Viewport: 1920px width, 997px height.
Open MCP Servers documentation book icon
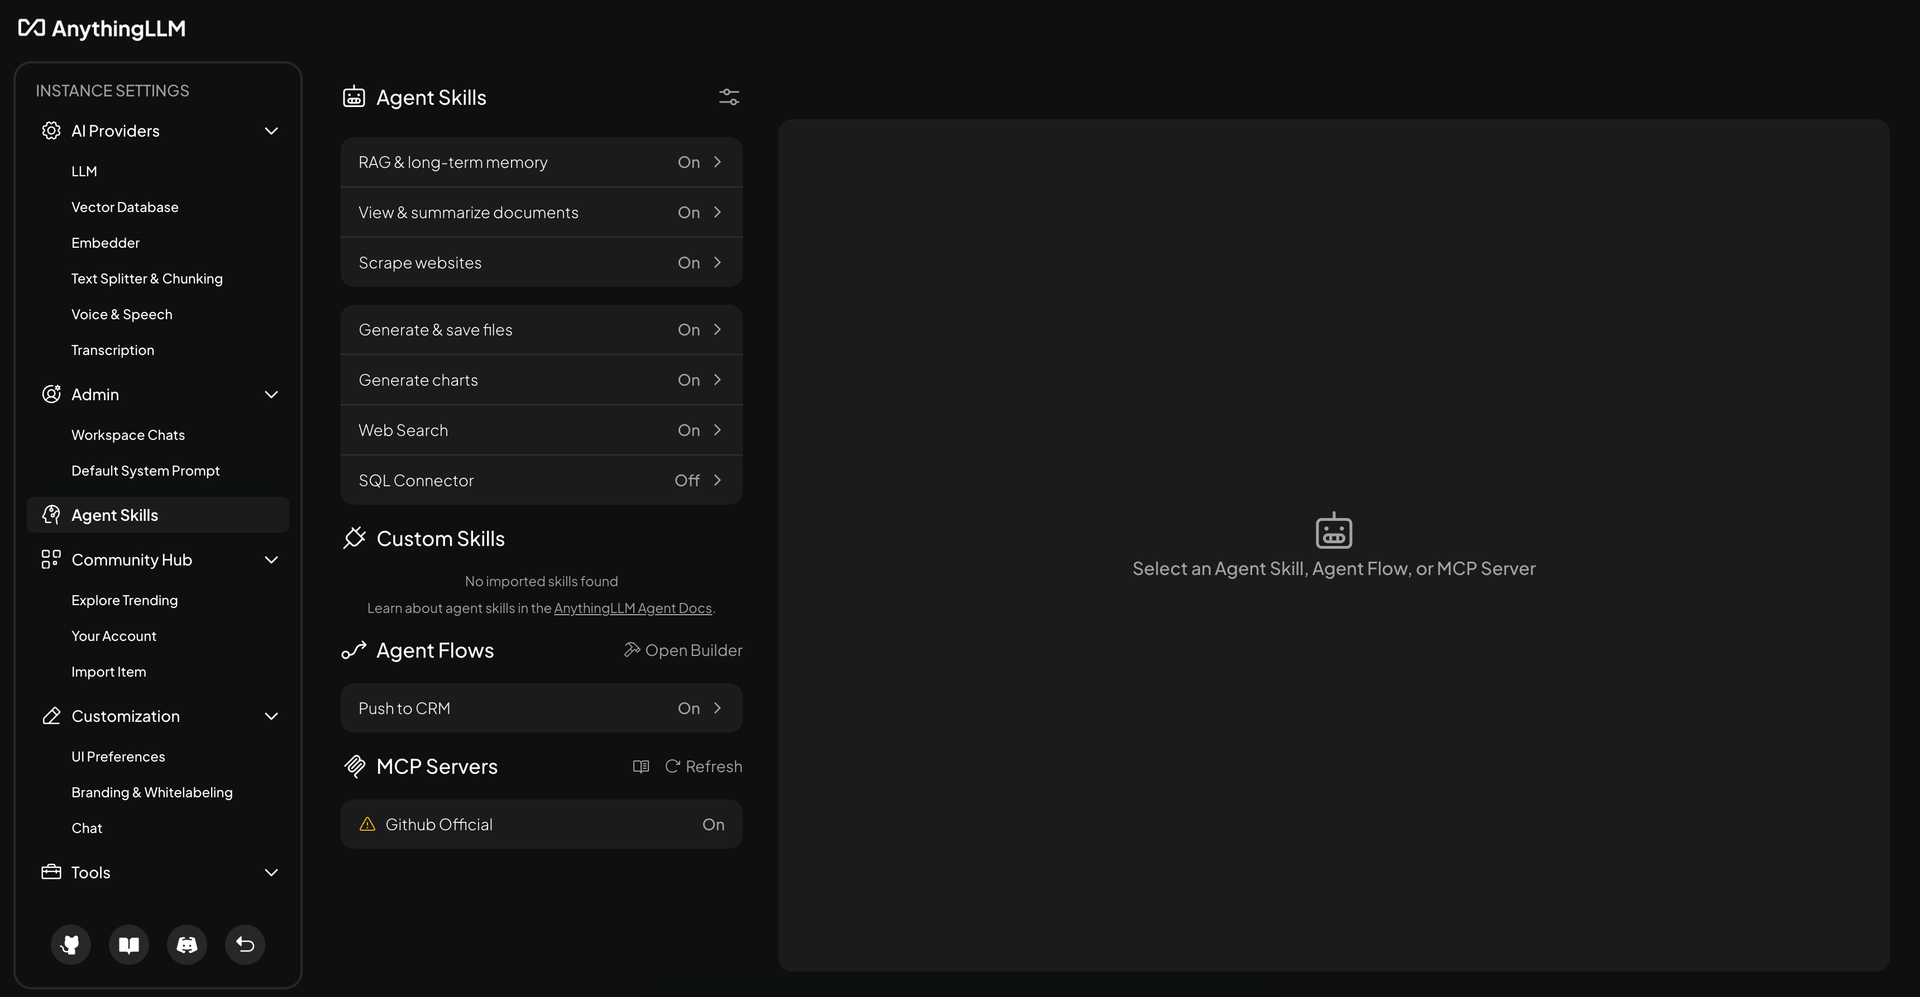[x=641, y=767]
